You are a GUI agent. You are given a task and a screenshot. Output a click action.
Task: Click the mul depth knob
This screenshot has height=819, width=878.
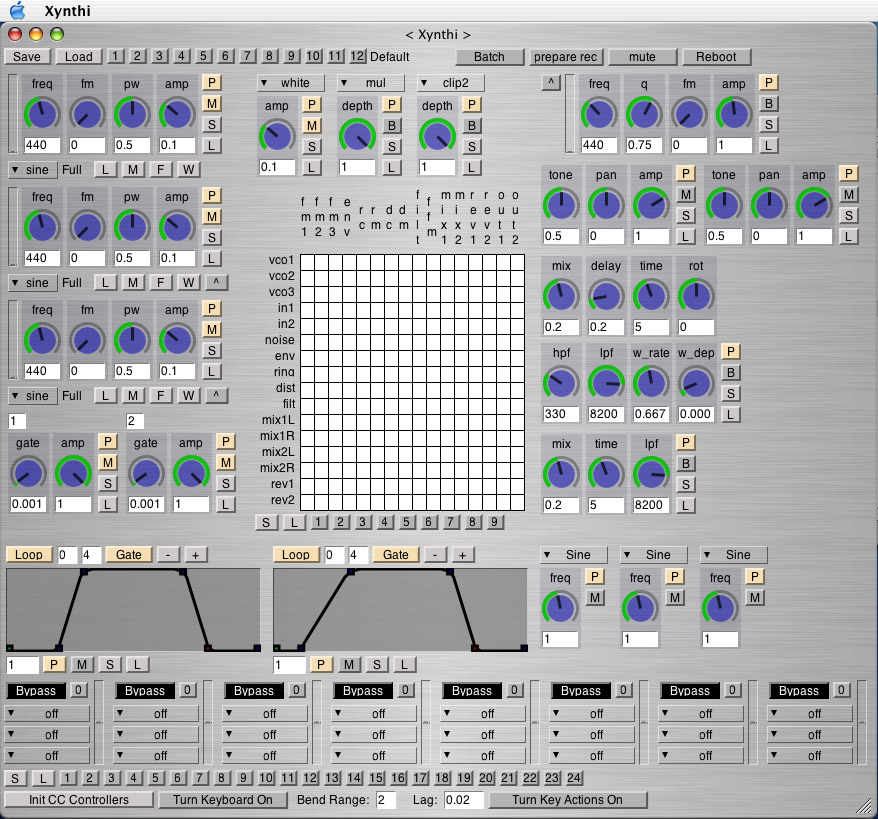tap(357, 136)
